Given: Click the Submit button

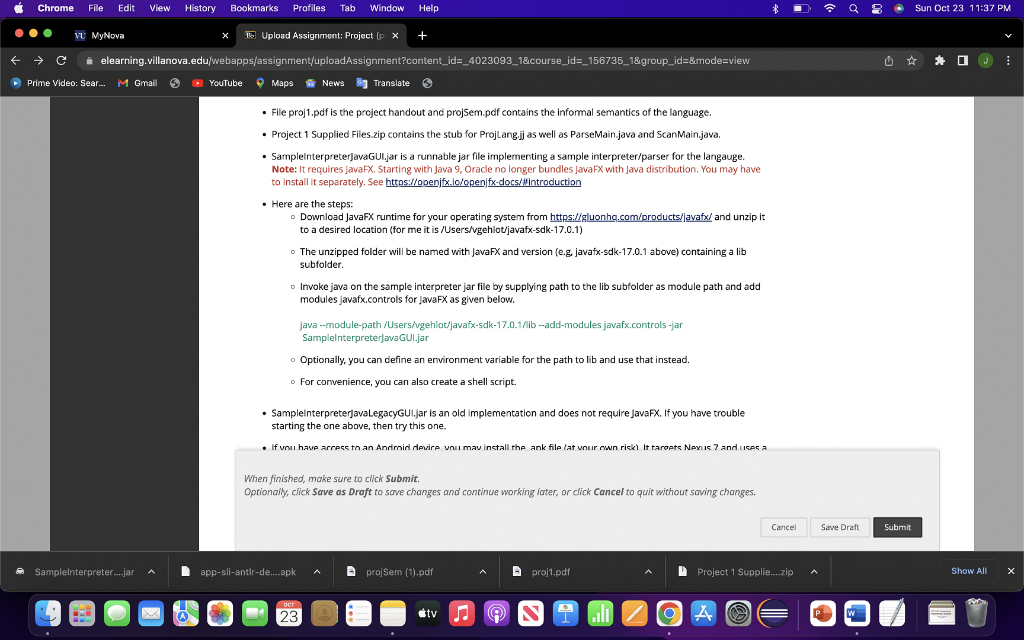Looking at the screenshot, I should click(x=897, y=527).
